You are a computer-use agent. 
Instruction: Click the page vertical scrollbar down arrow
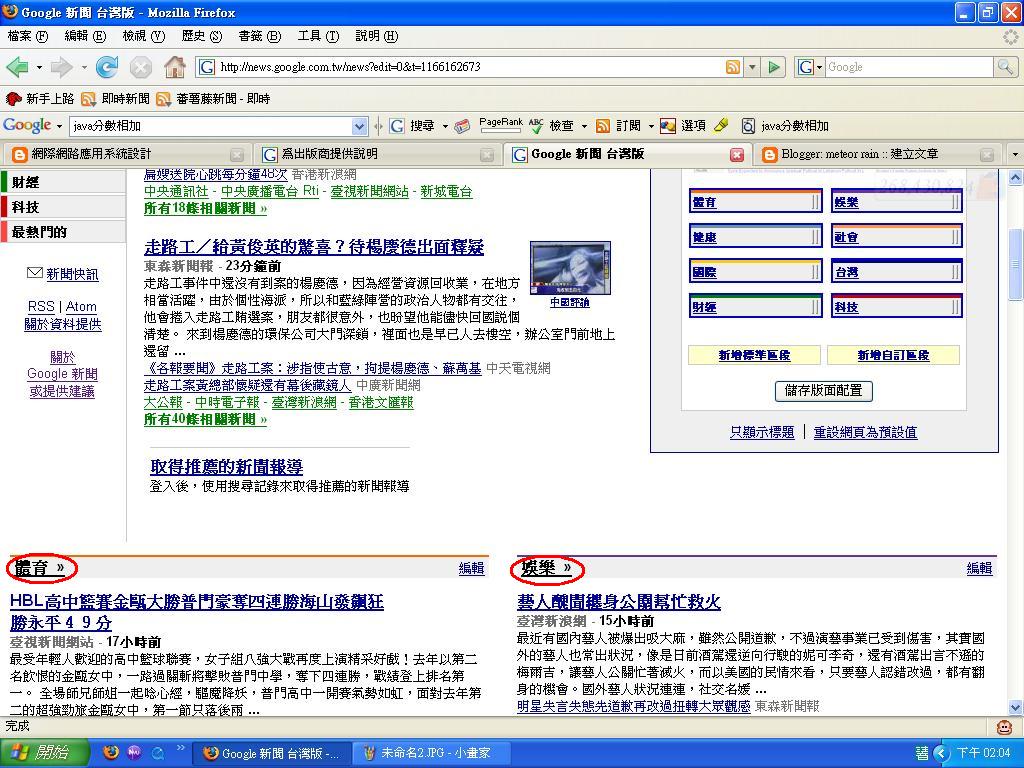tap(1016, 707)
